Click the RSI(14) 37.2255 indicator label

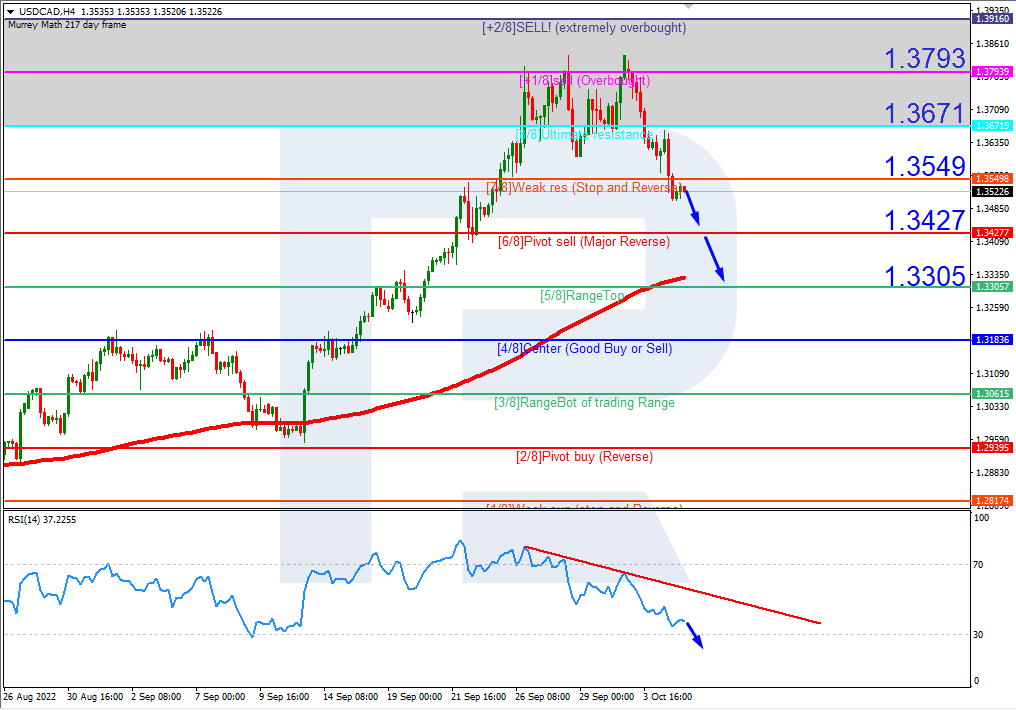coord(45,518)
